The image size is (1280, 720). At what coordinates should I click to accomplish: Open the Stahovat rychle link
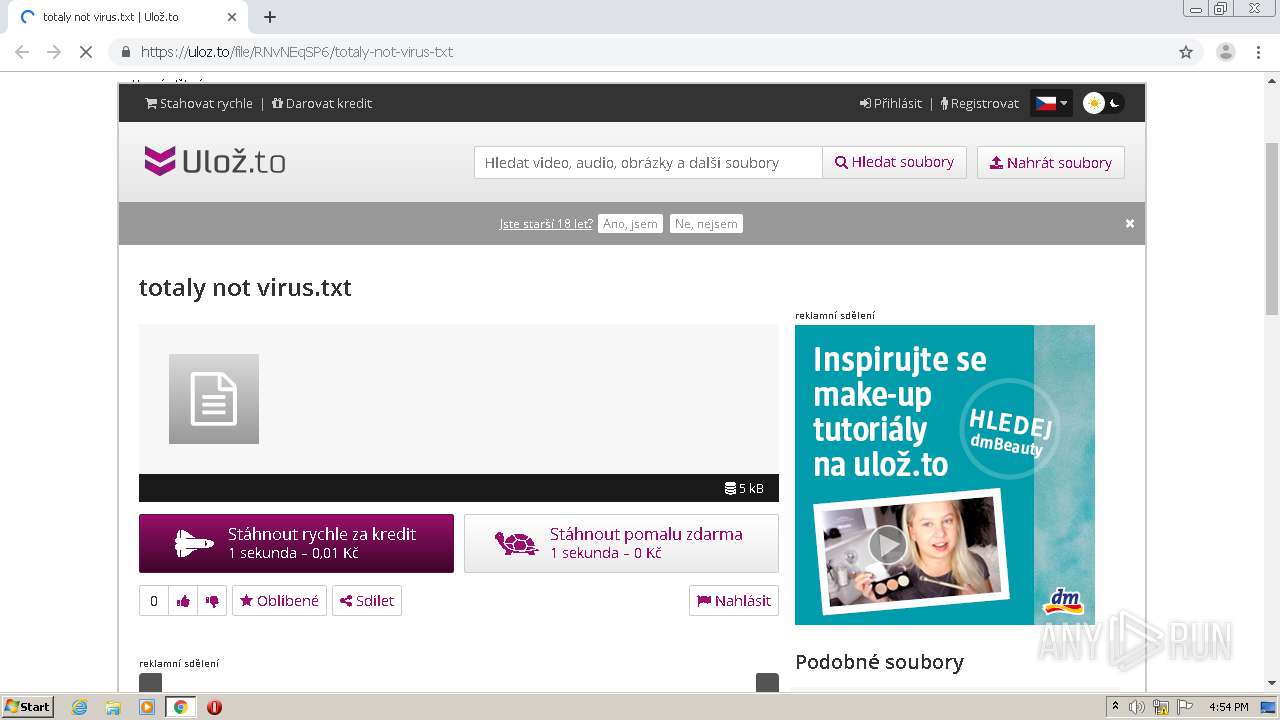click(x=199, y=103)
